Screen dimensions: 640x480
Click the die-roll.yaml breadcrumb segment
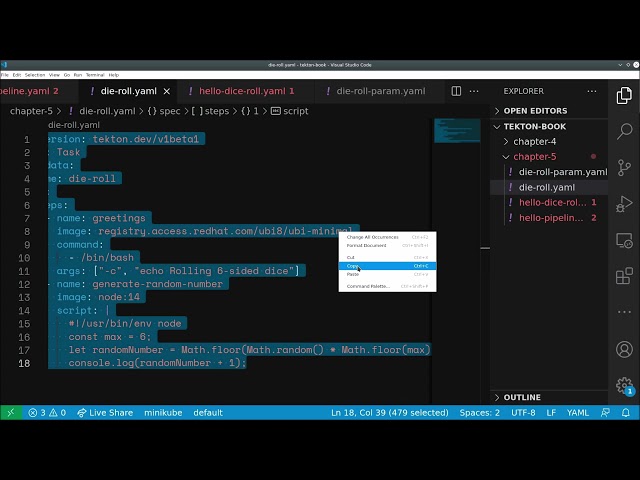(103, 111)
